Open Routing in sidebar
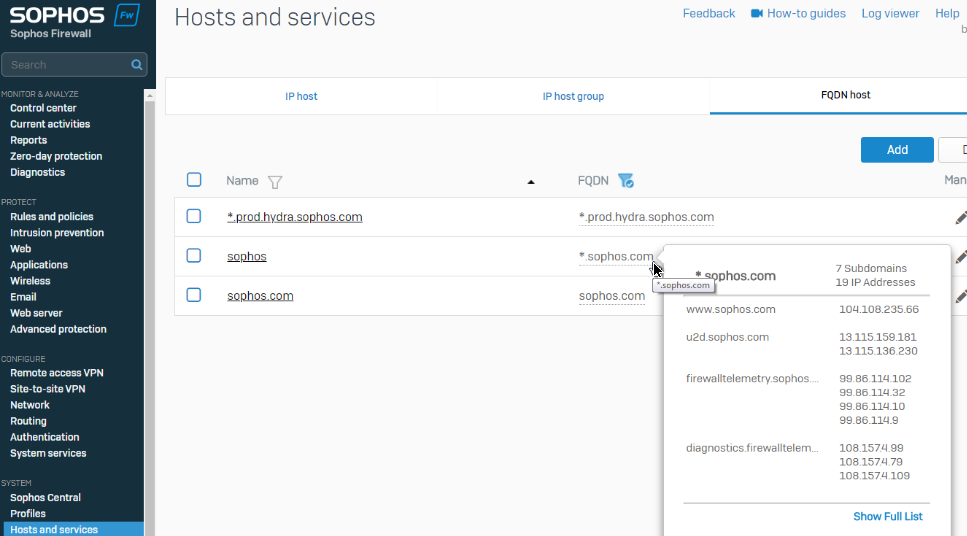 coord(28,421)
